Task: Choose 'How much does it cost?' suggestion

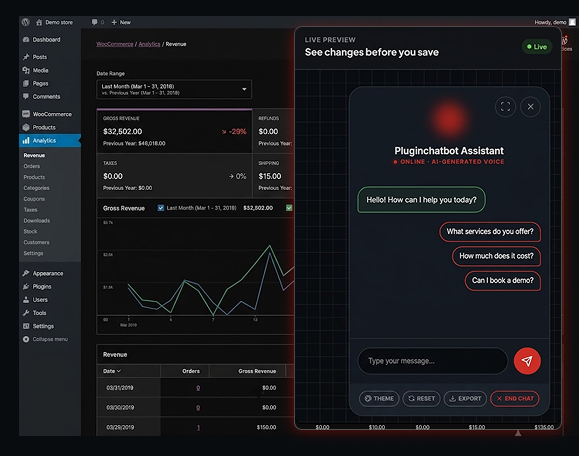Action: (x=496, y=256)
